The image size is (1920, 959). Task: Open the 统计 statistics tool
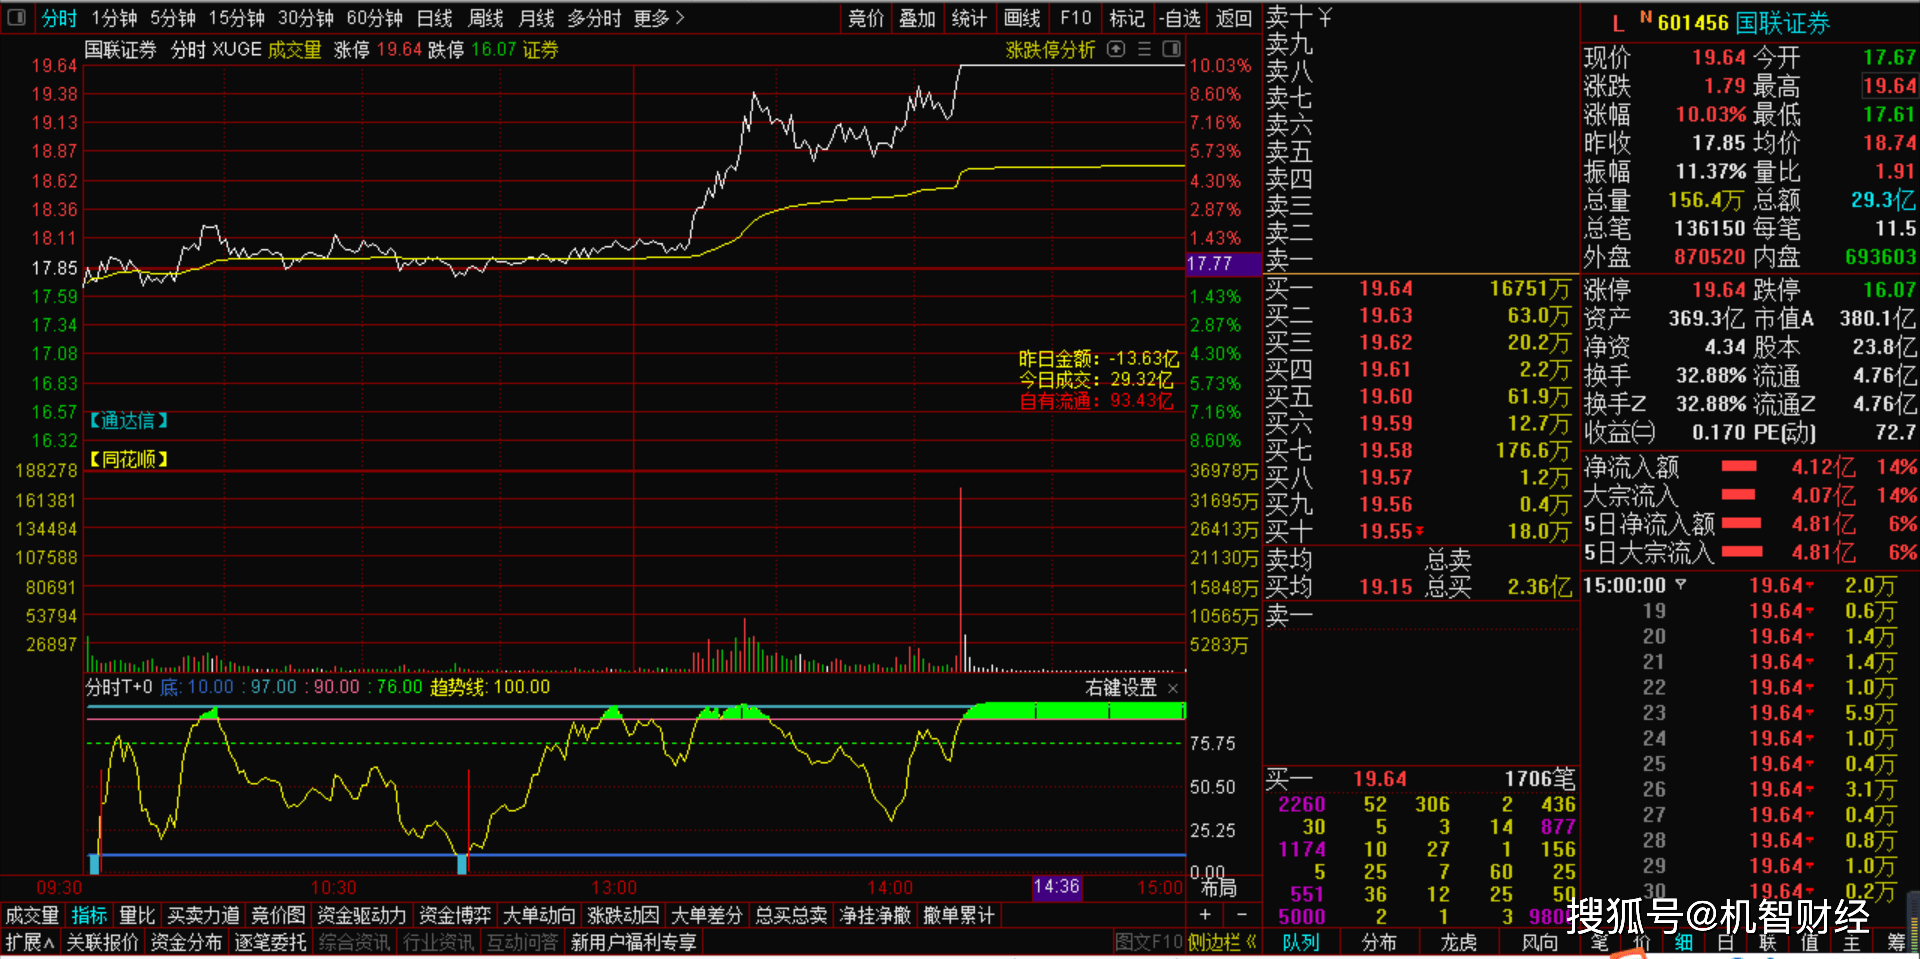[x=969, y=18]
